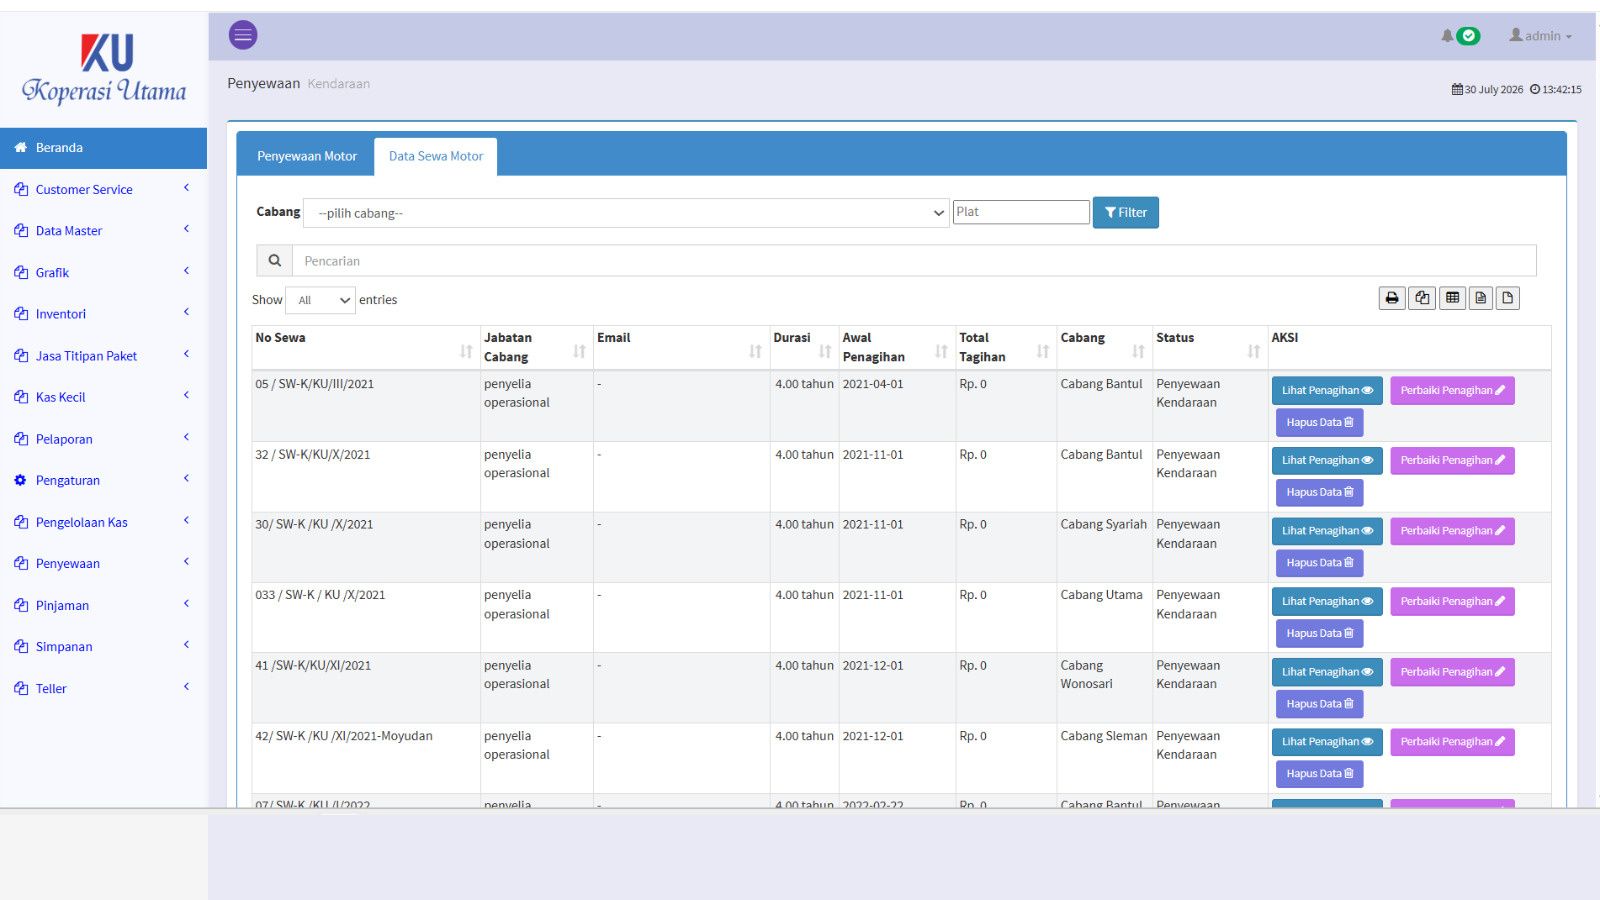The image size is (1600, 900).
Task: Sort by the No Sewa column
Action: coord(365,347)
